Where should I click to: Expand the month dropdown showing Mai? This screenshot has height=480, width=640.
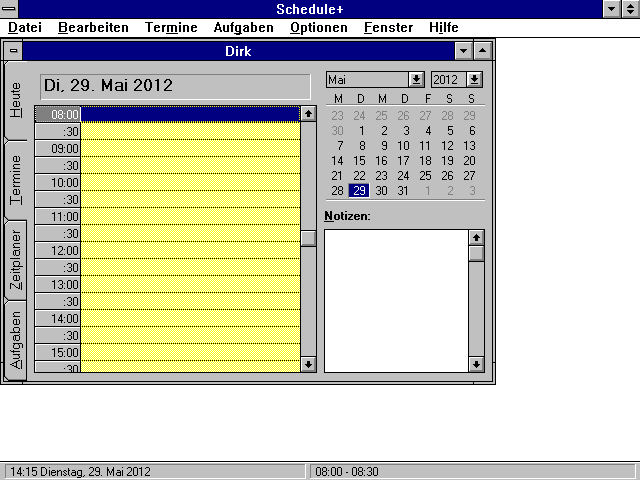416,79
